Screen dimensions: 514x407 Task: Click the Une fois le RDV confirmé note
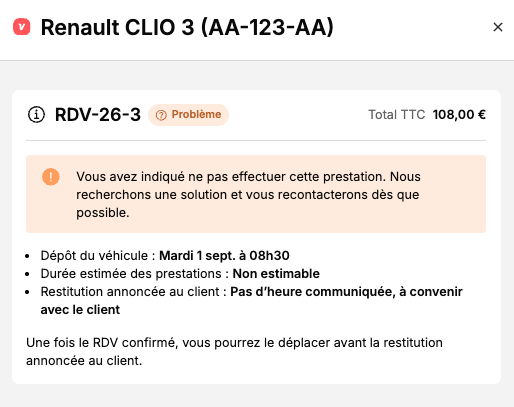[x=234, y=352]
